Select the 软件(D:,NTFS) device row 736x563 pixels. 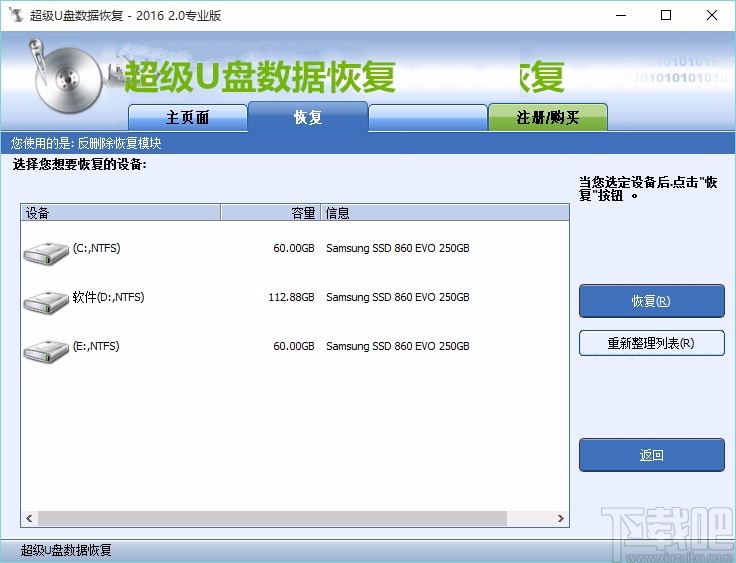point(295,302)
